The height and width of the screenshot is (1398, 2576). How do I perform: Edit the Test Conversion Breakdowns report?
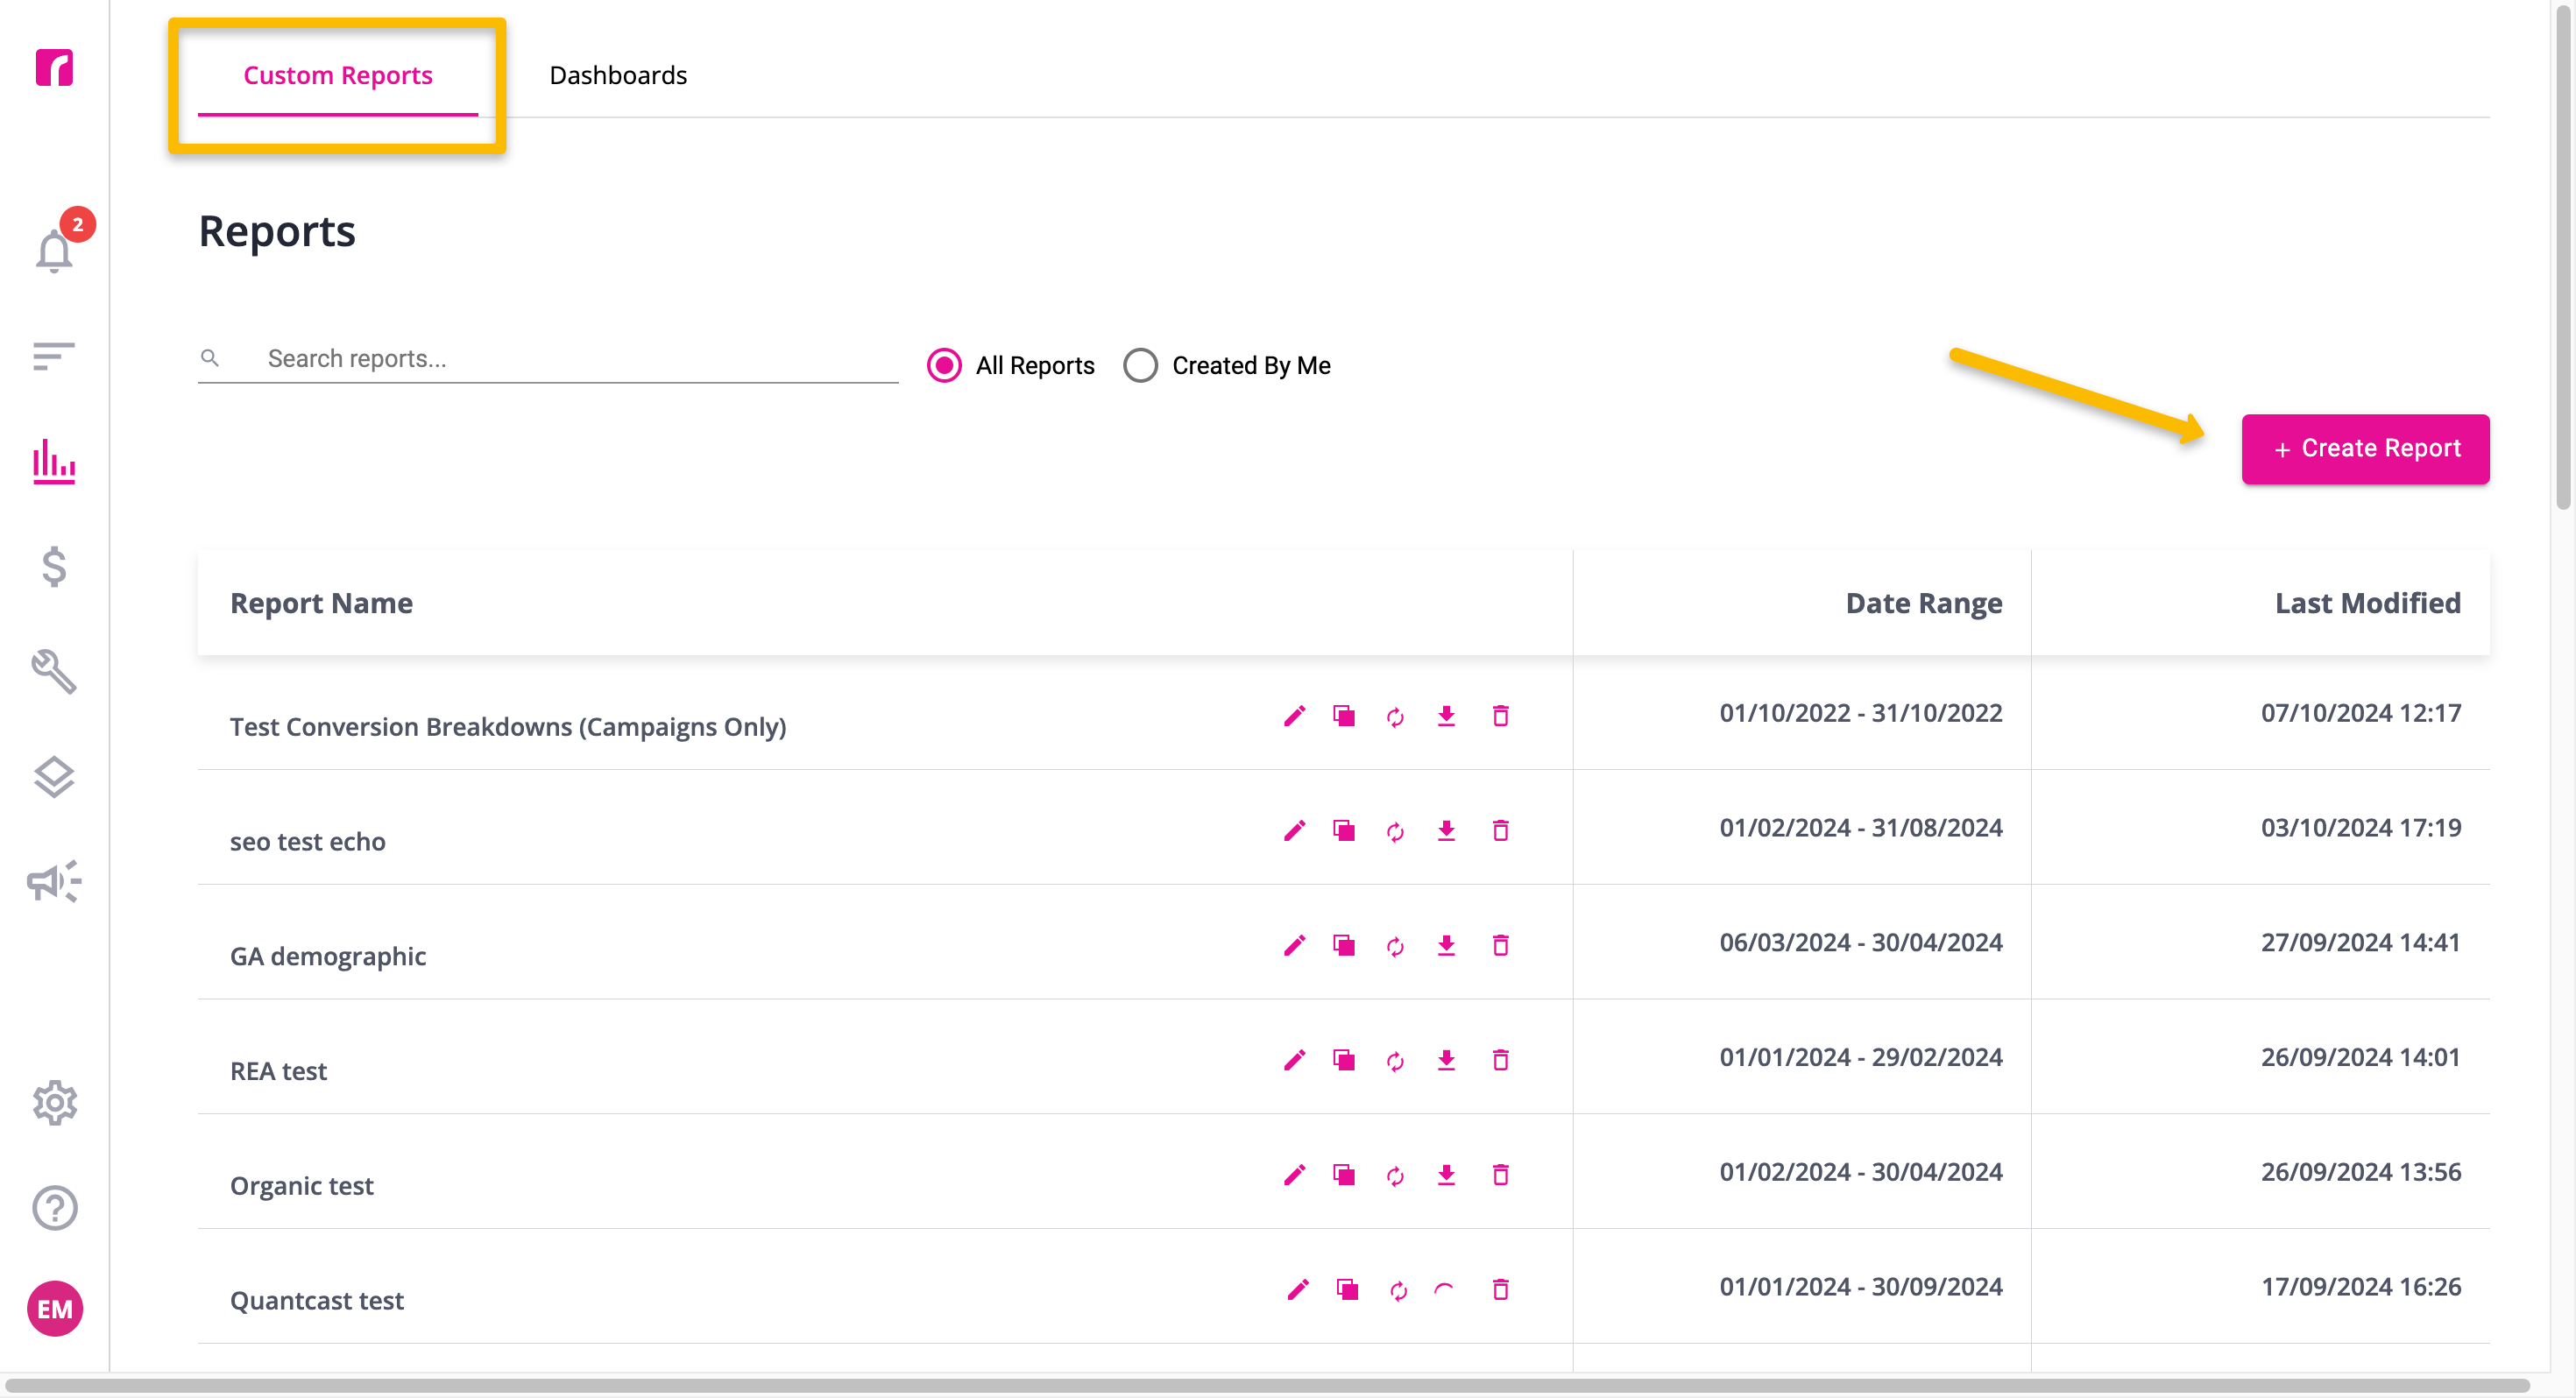coord(1294,716)
